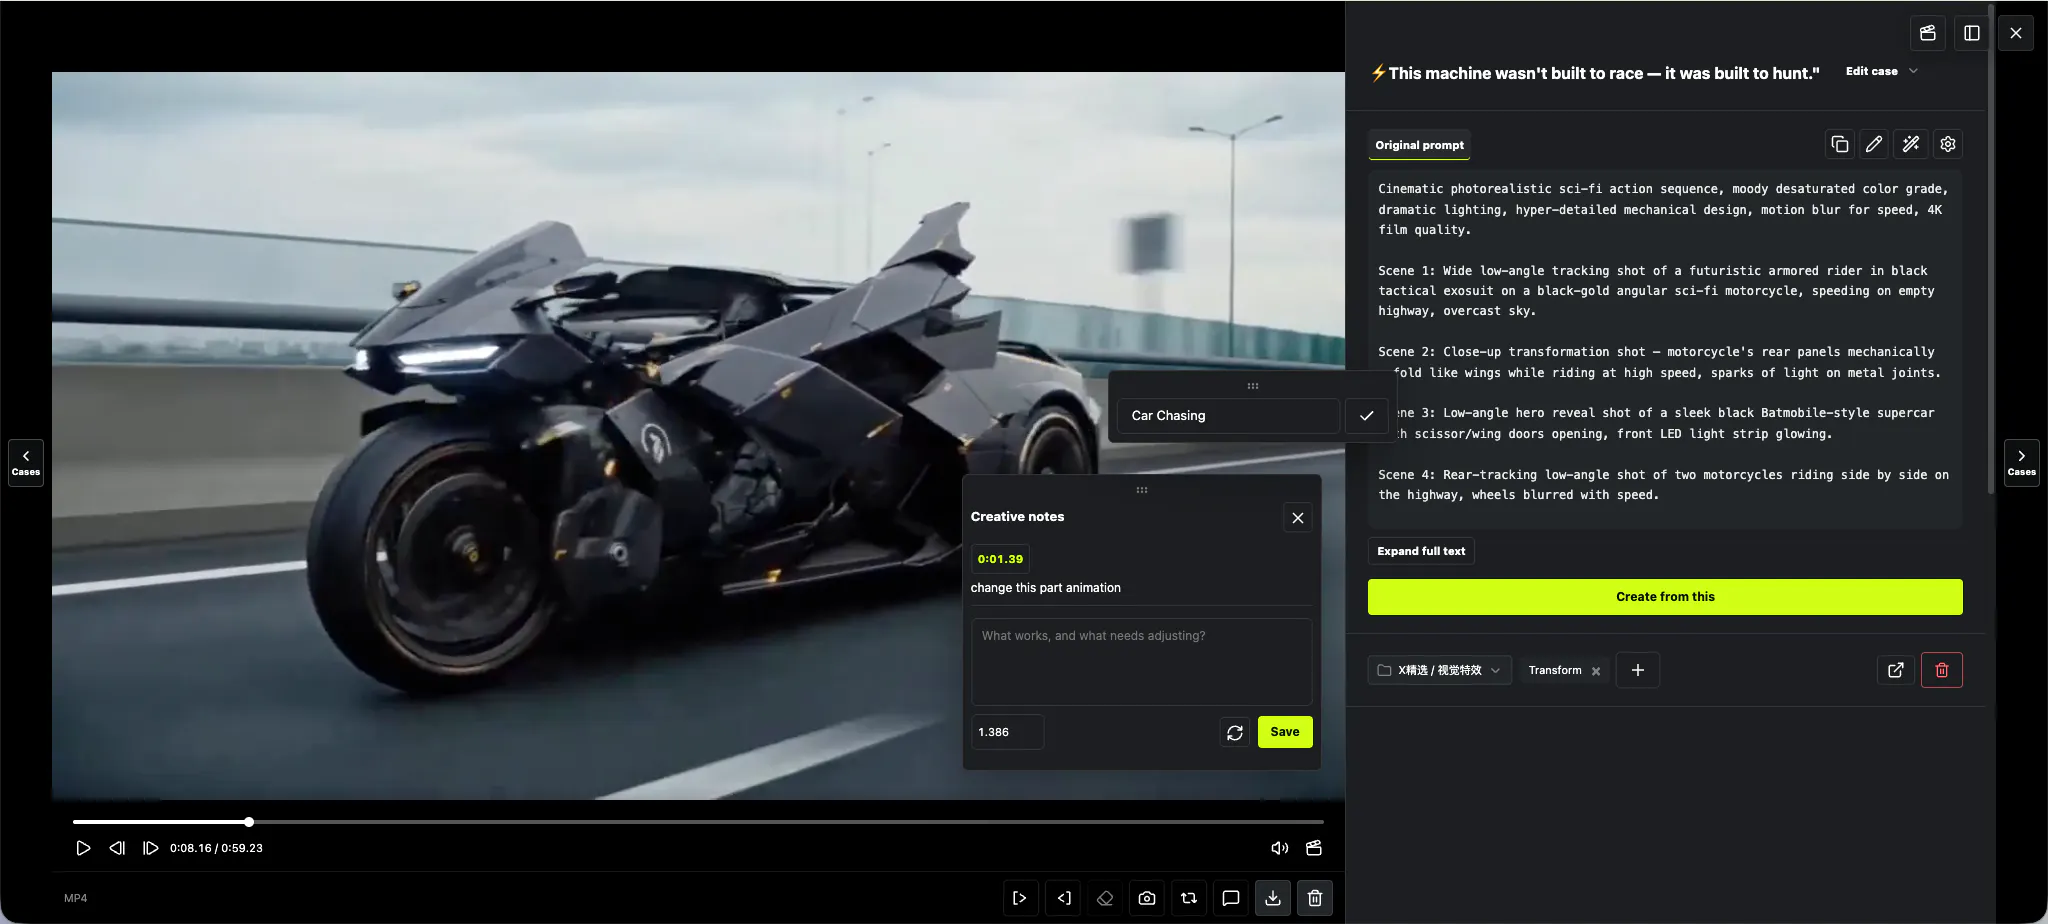Edit the original prompt with pencil icon
The height and width of the screenshot is (924, 2048).
(x=1874, y=145)
